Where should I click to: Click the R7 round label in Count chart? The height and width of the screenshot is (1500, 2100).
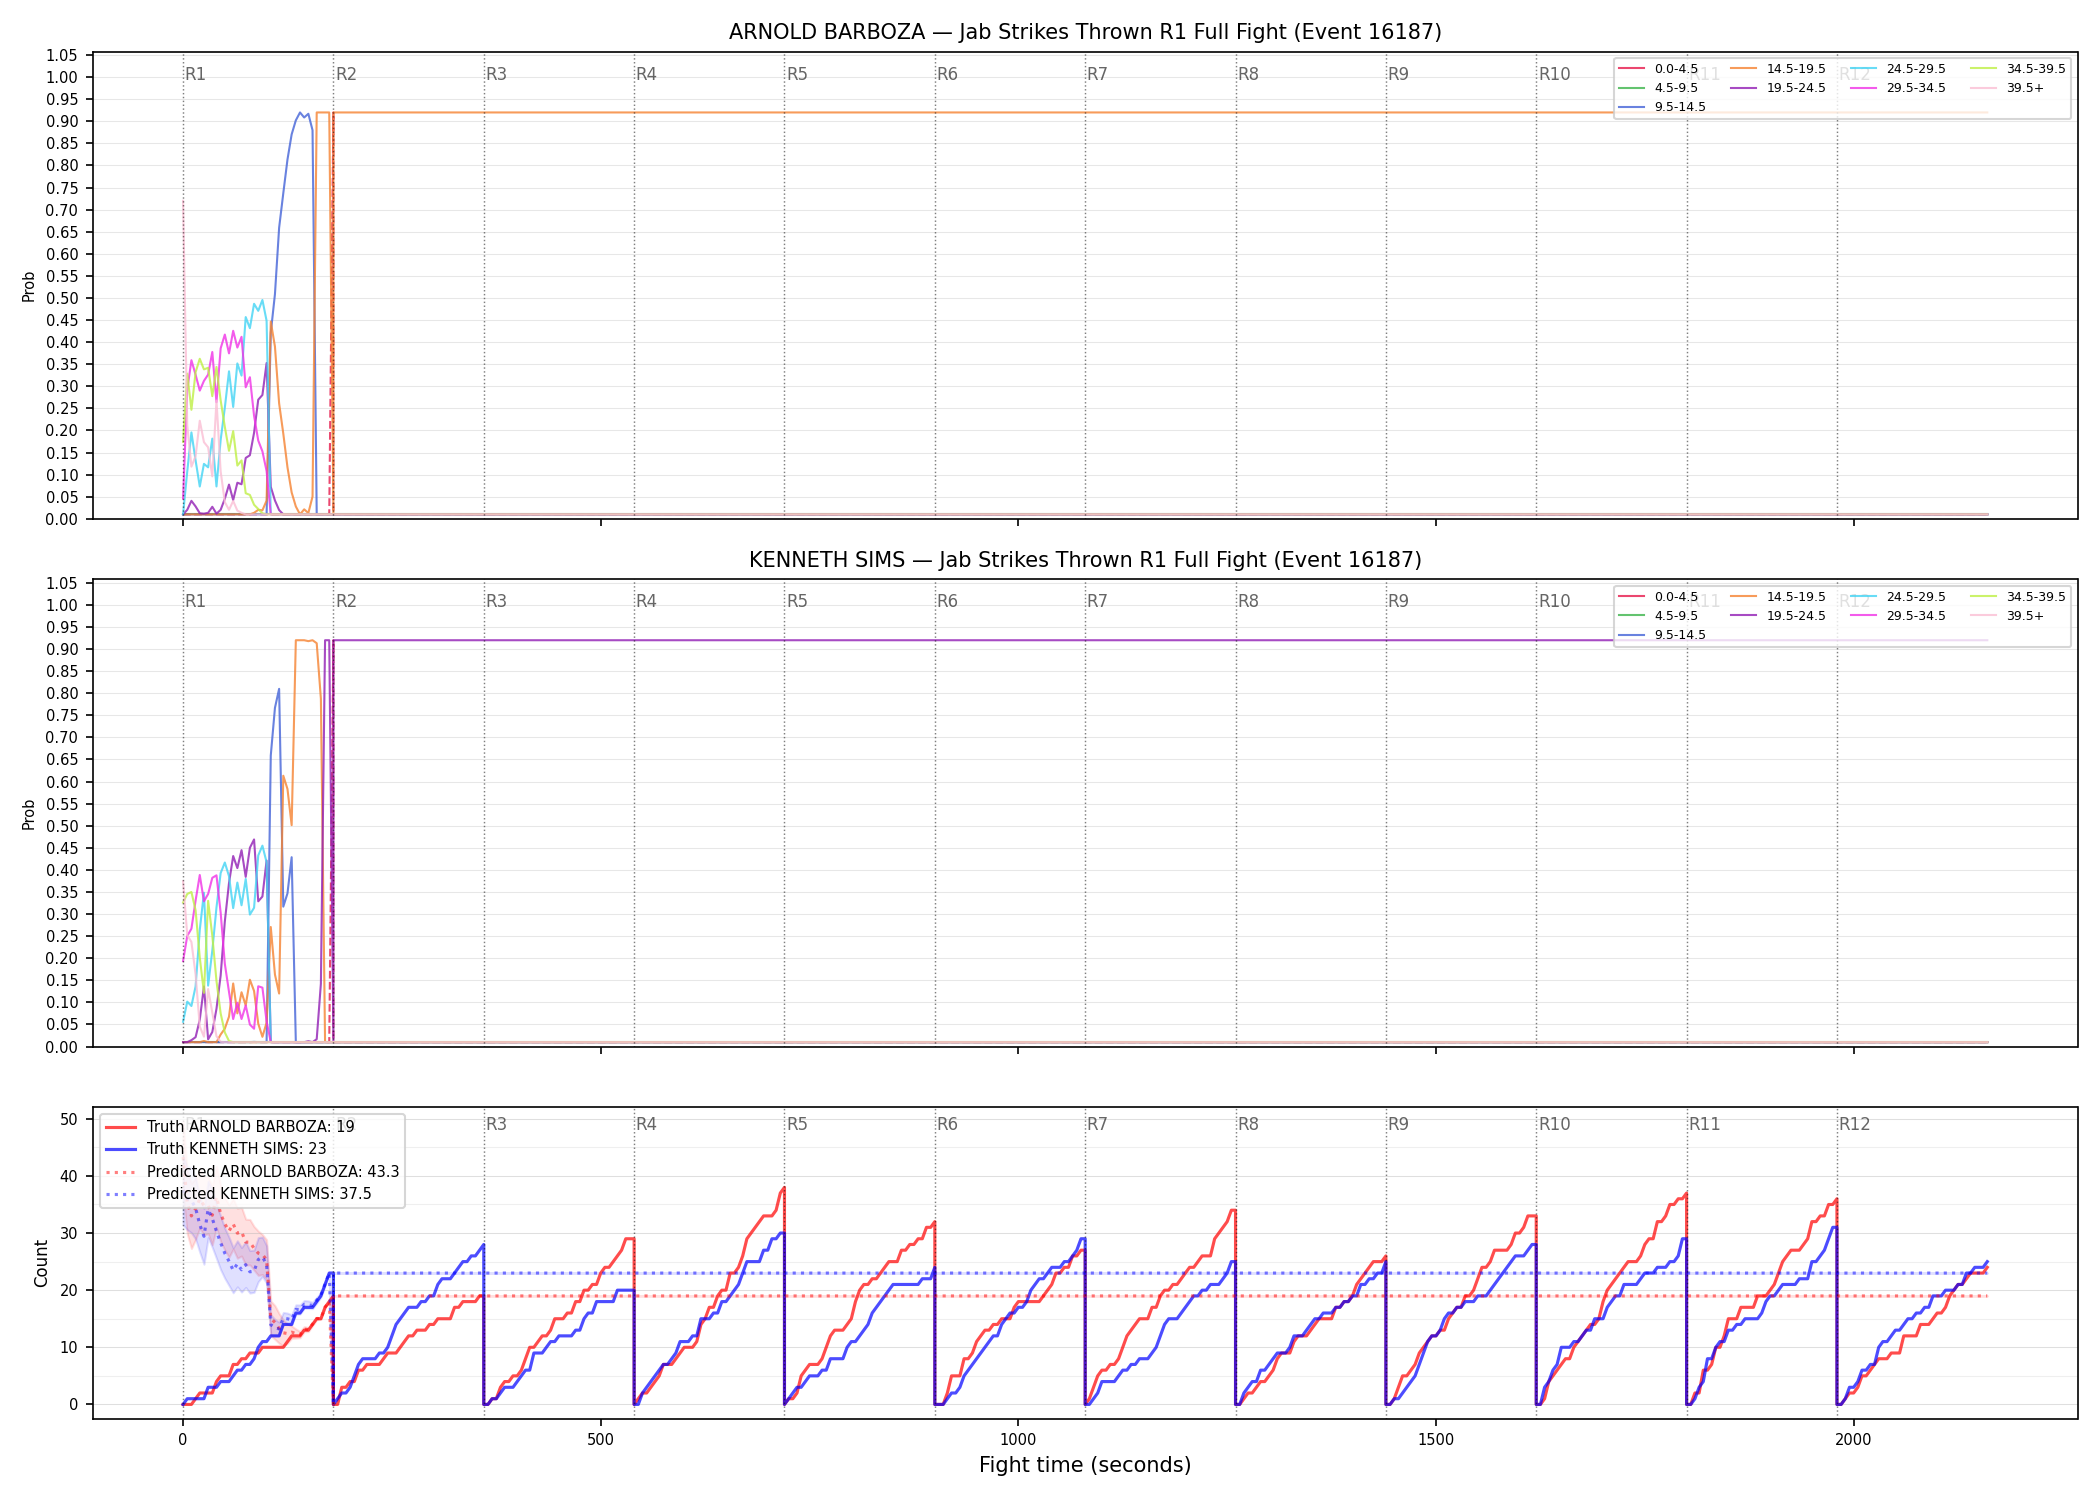pos(1097,1124)
